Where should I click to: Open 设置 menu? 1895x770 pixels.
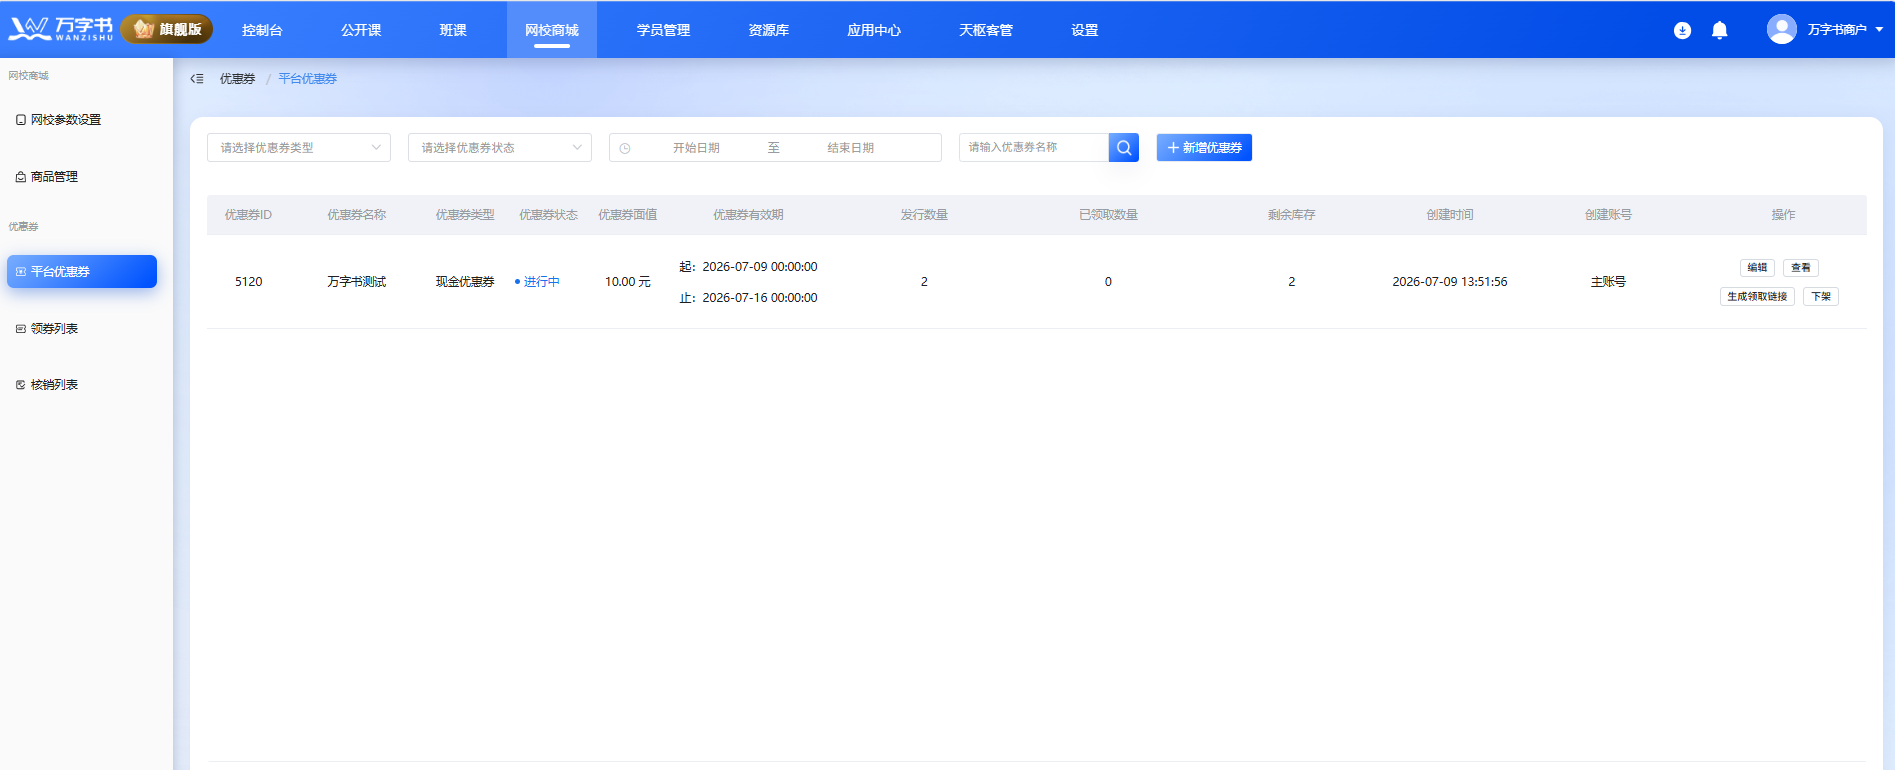coord(1085,30)
